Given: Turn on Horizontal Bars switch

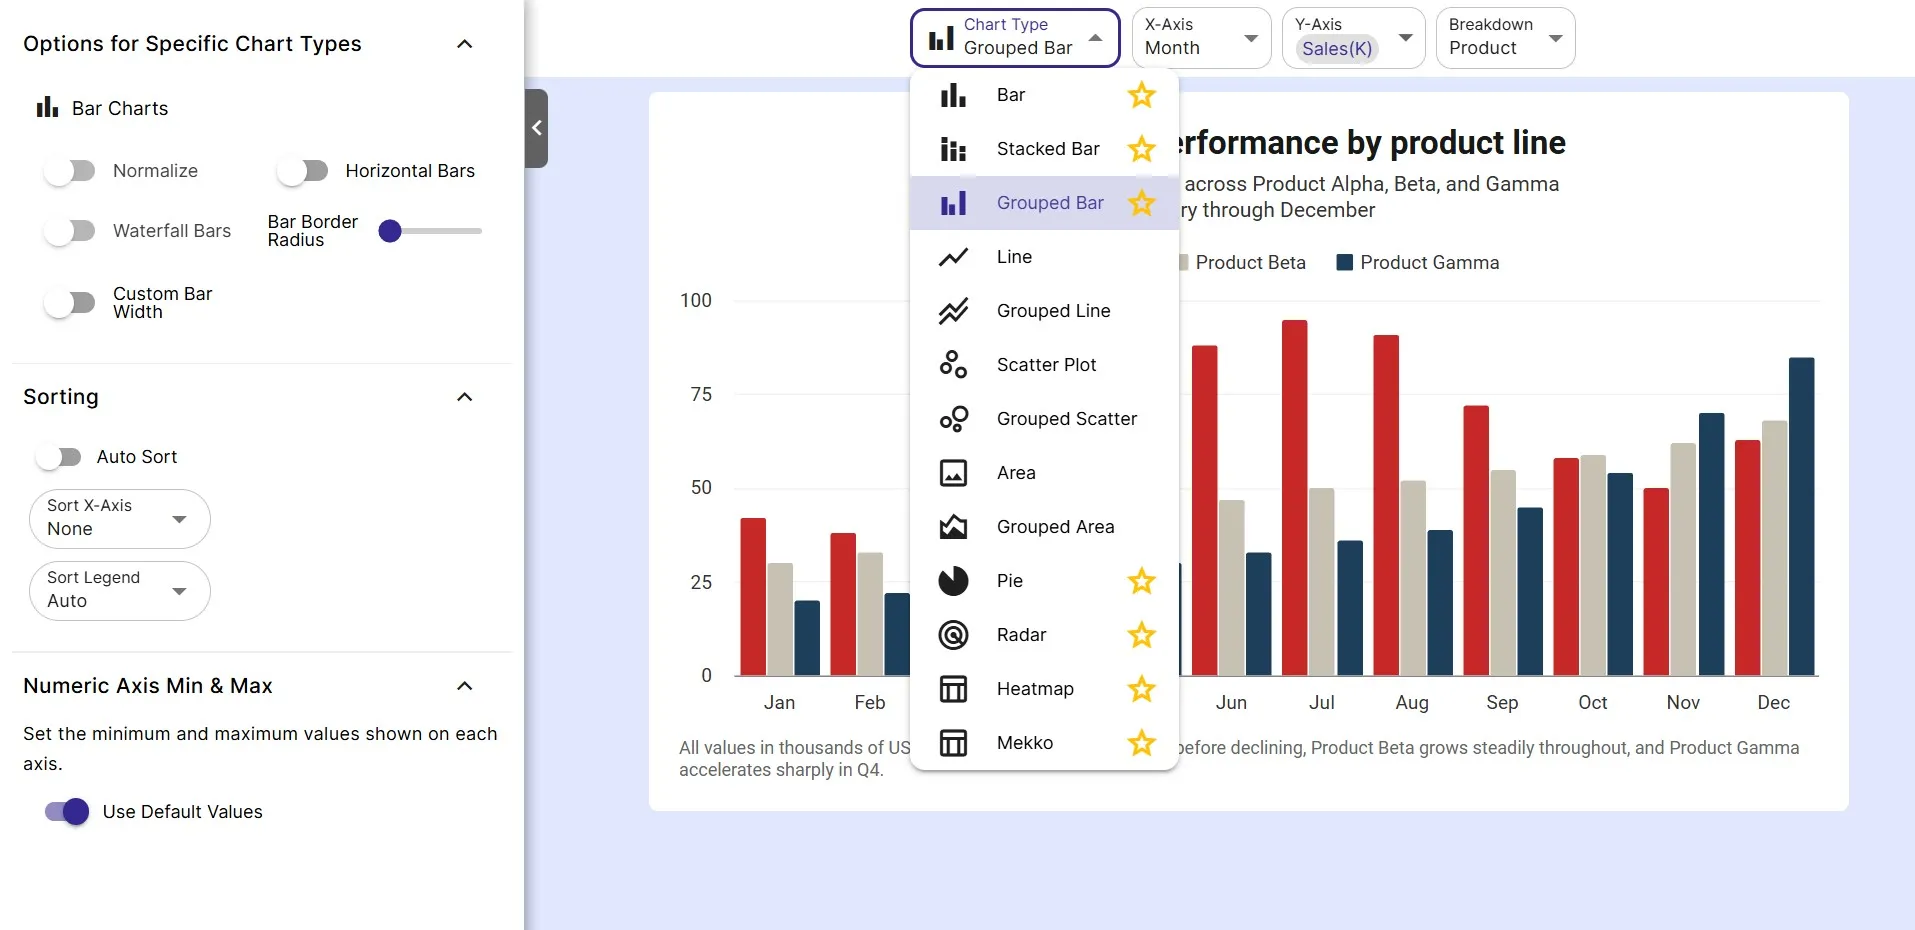Looking at the screenshot, I should pos(302,171).
